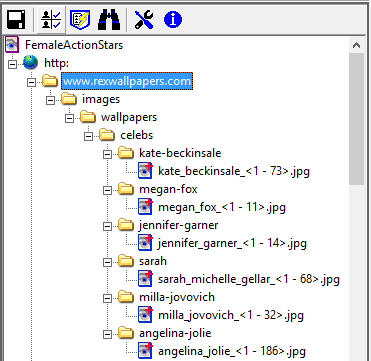This screenshot has width=371, height=361.
Task: Select the wallpapers folder
Action: (129, 117)
